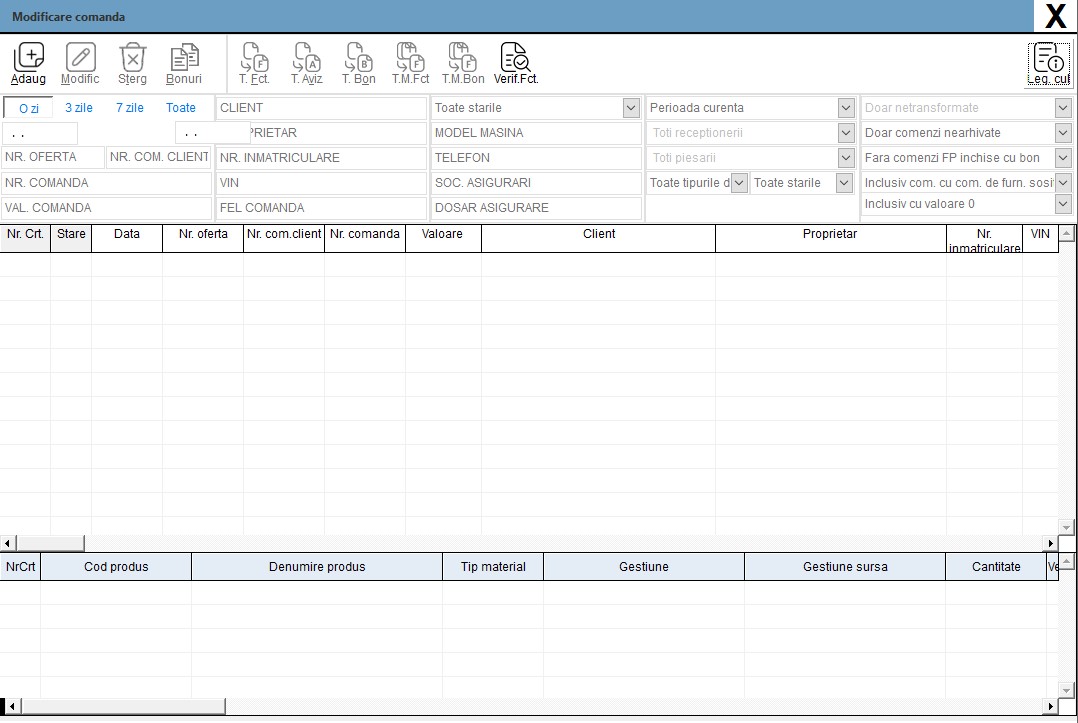Screen dimensions: 1078x723
Task: Sort by Stare column header
Action: click(x=71, y=238)
